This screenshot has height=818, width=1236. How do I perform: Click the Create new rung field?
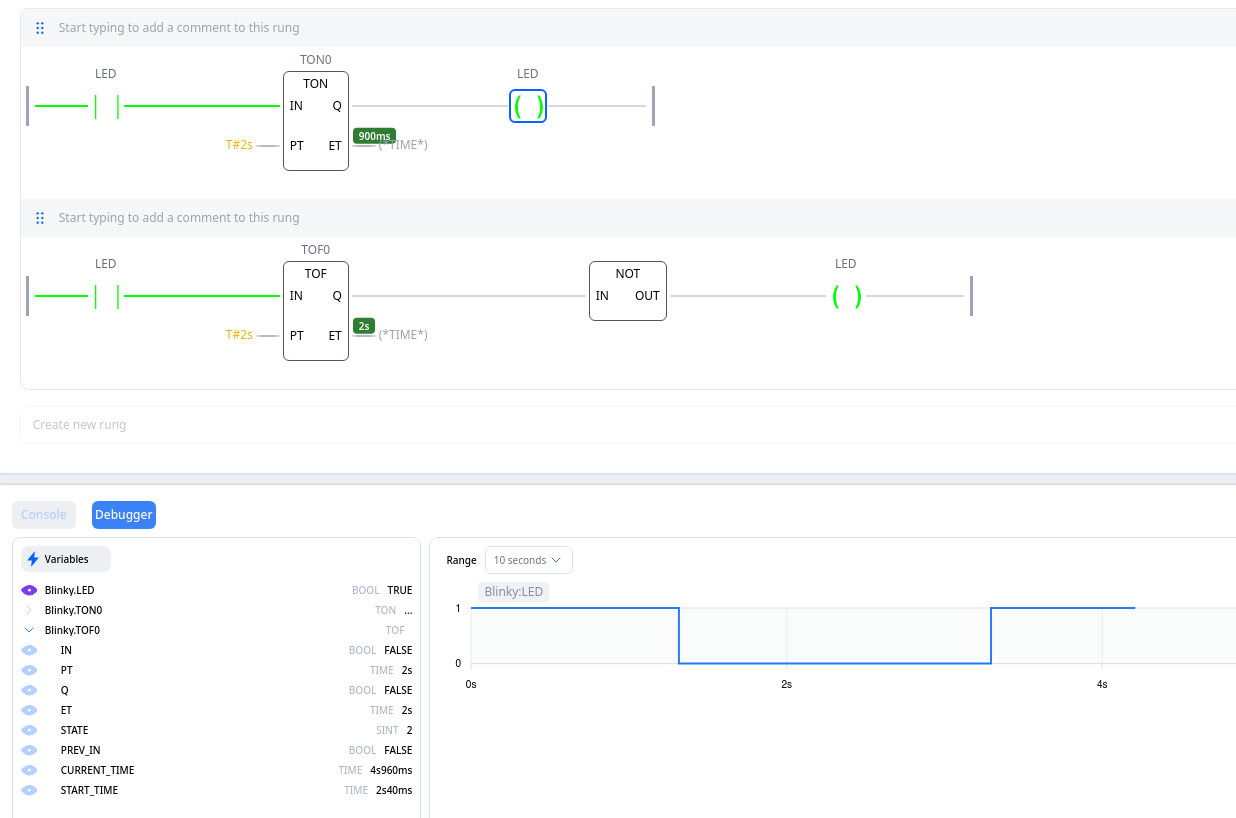(x=600, y=425)
